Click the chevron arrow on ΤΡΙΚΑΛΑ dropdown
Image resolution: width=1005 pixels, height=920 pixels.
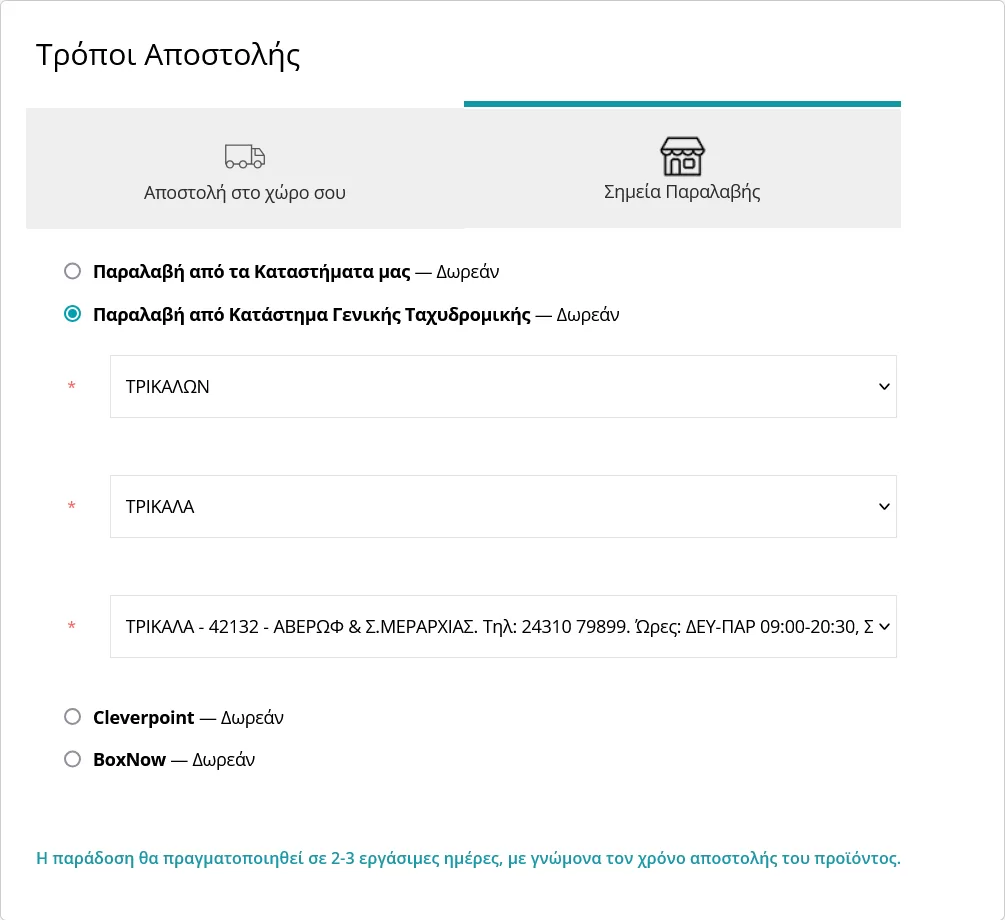[883, 506]
